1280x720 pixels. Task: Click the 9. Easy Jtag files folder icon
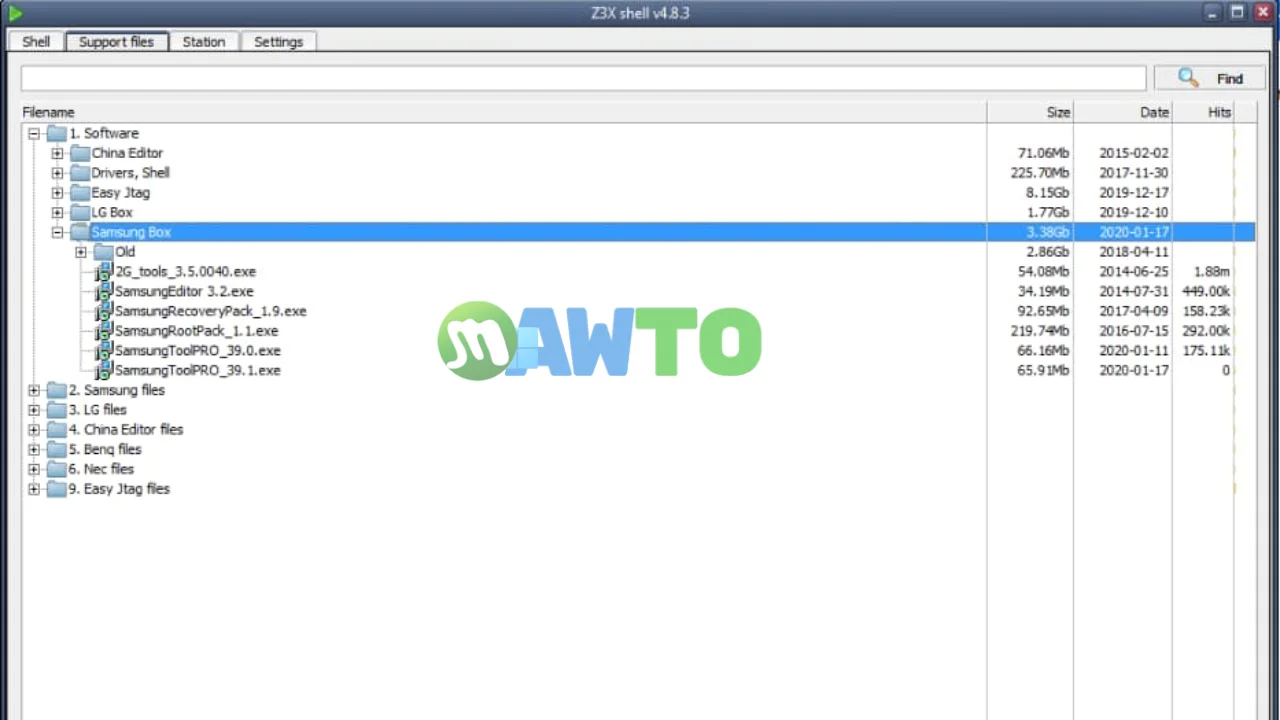pos(57,489)
